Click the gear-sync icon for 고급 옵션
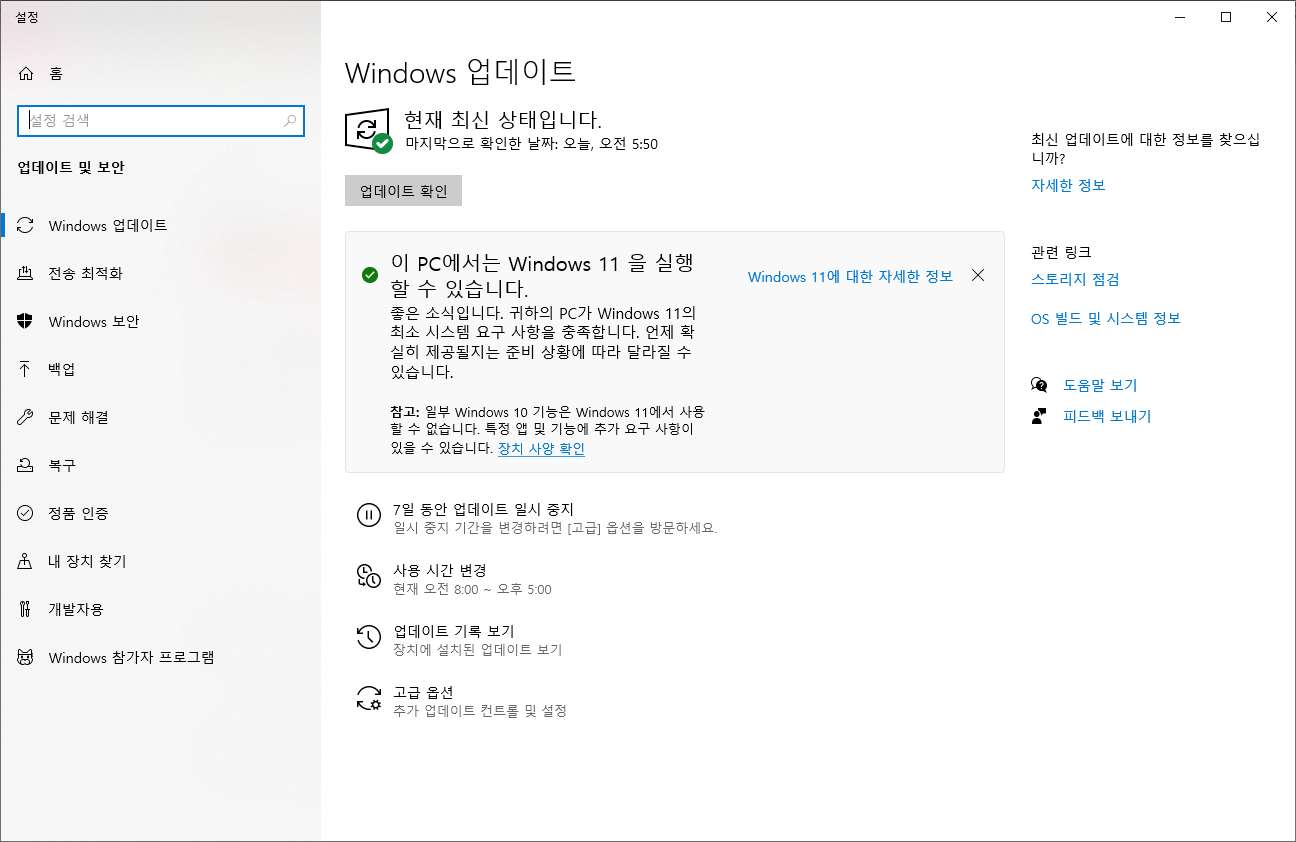The image size is (1296, 842). 369,699
